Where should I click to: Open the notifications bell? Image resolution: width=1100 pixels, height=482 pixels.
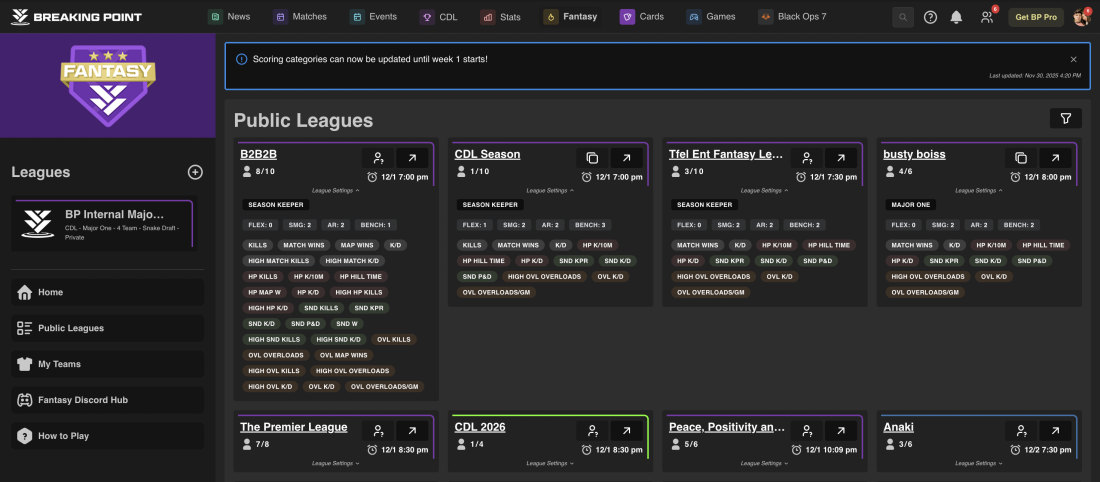(957, 17)
